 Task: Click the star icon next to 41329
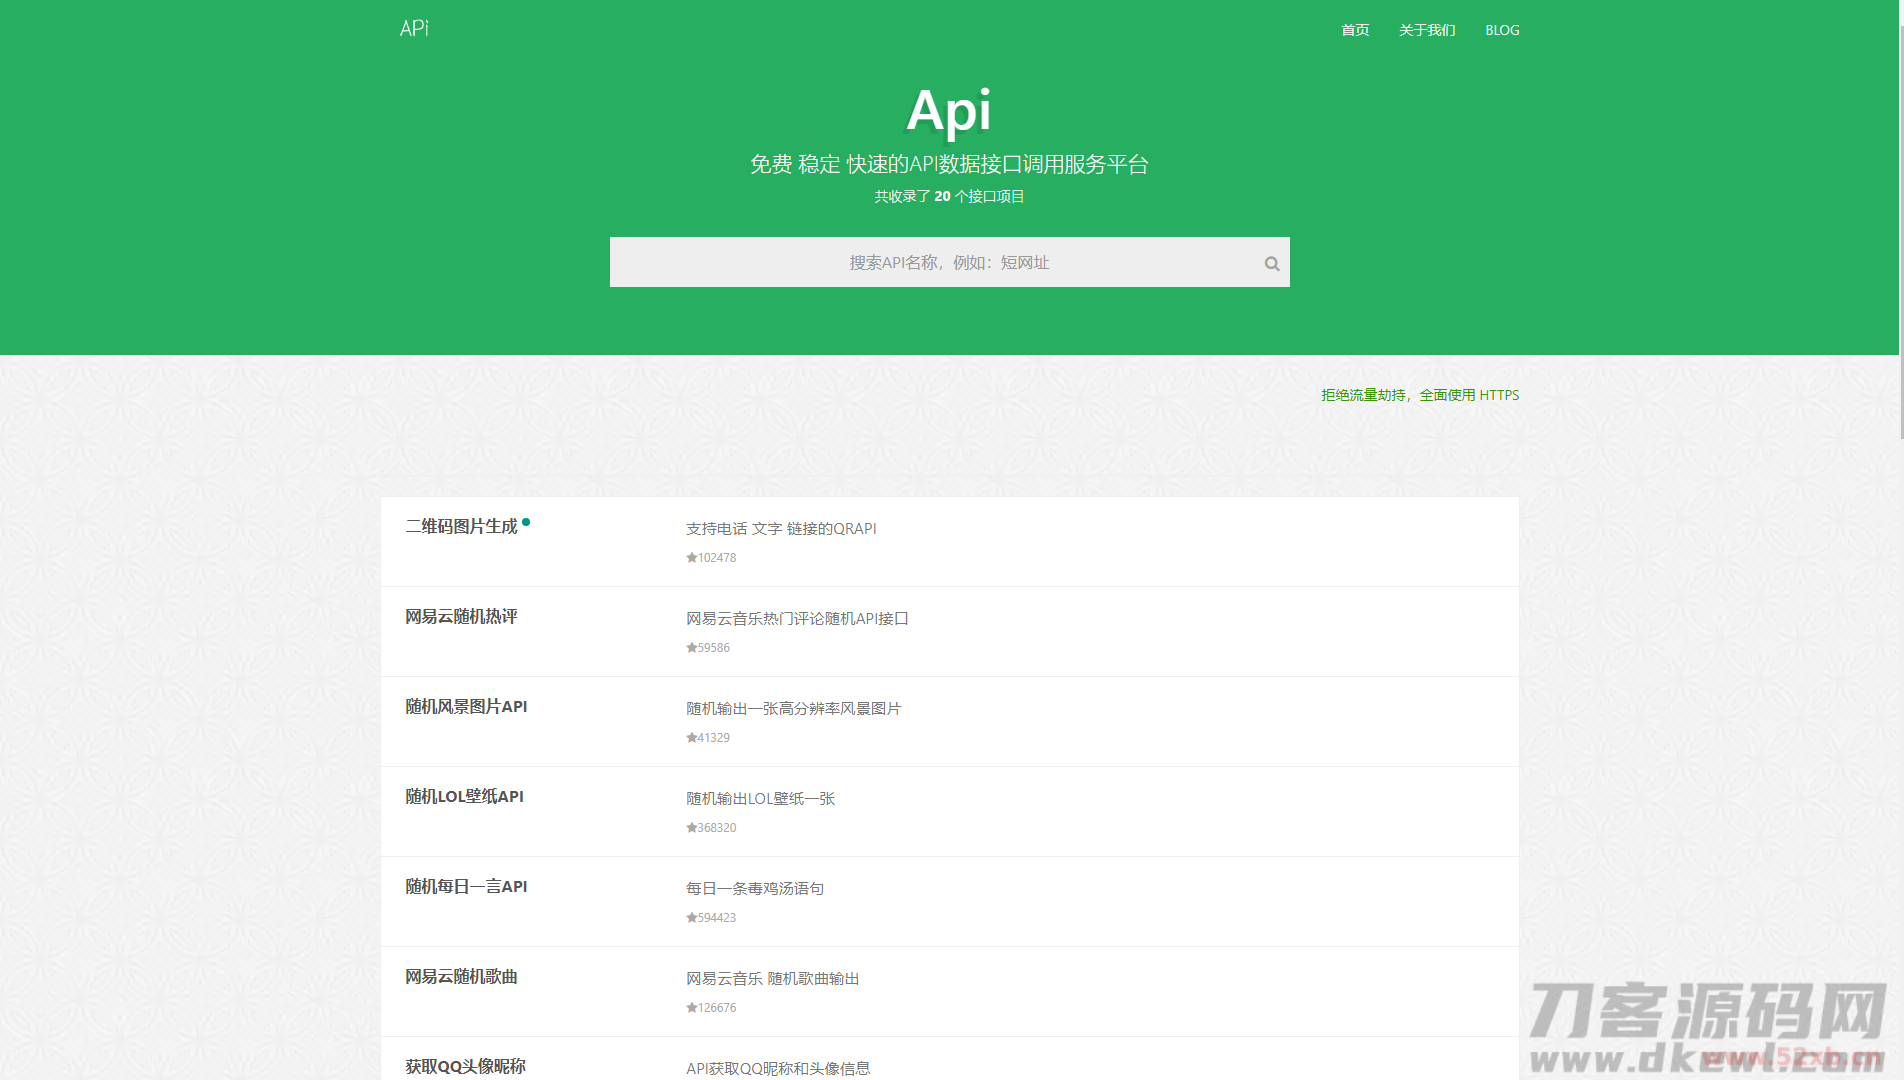point(690,737)
